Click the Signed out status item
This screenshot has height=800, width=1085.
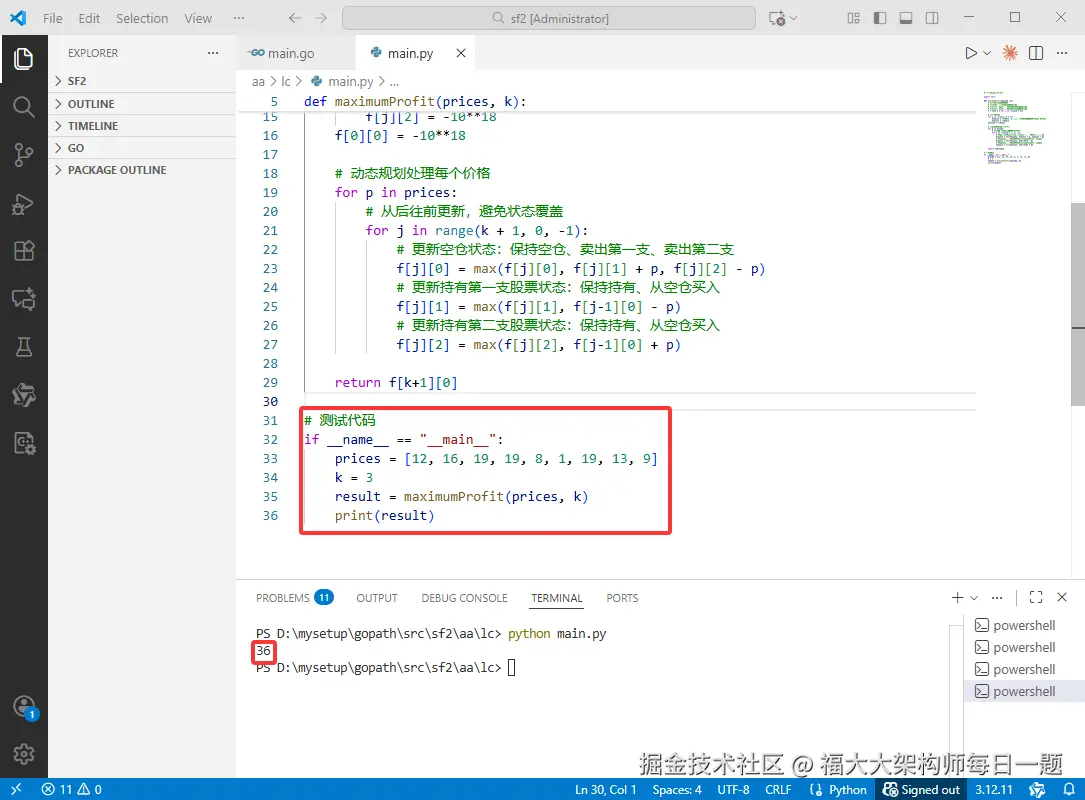point(921,790)
